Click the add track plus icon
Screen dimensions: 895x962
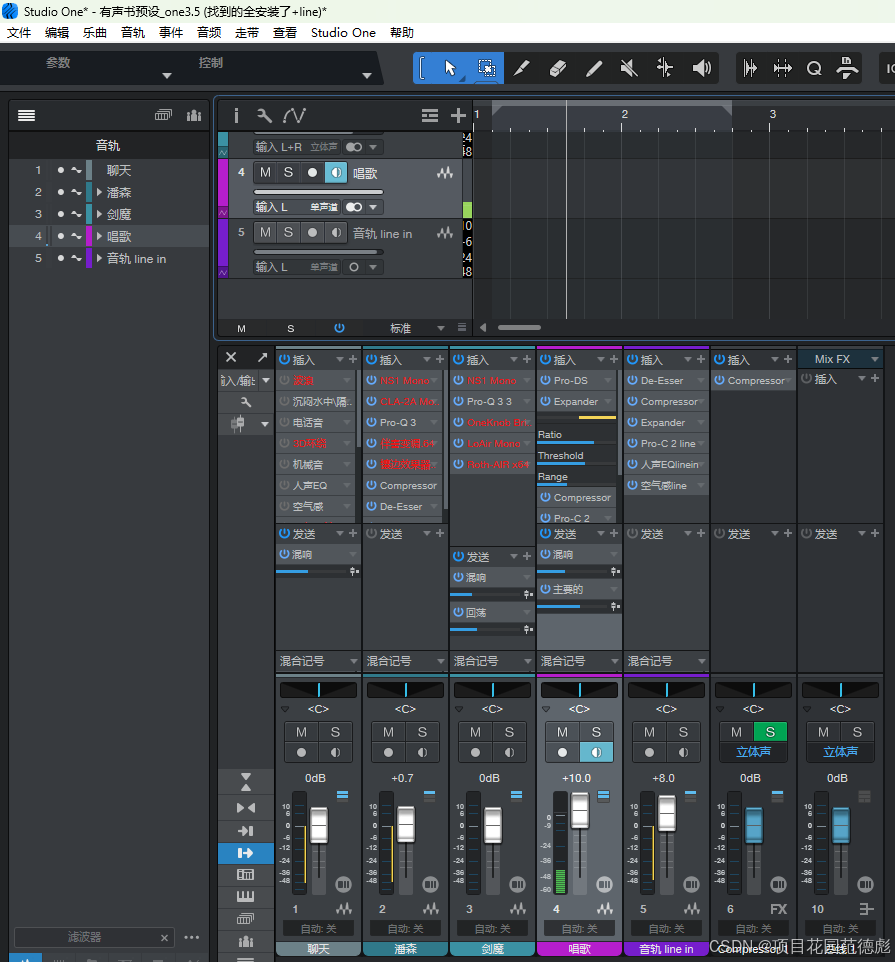(458, 115)
